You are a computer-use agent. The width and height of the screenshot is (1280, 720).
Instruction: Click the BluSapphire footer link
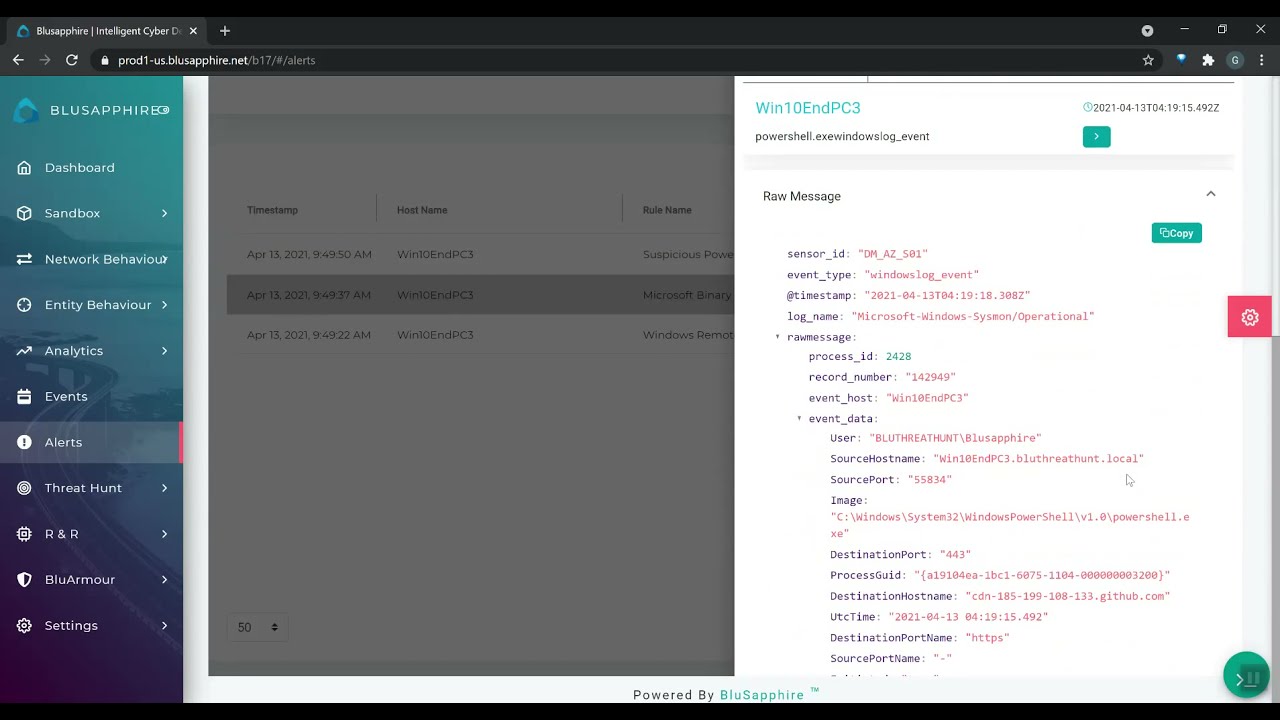pyautogui.click(x=762, y=695)
